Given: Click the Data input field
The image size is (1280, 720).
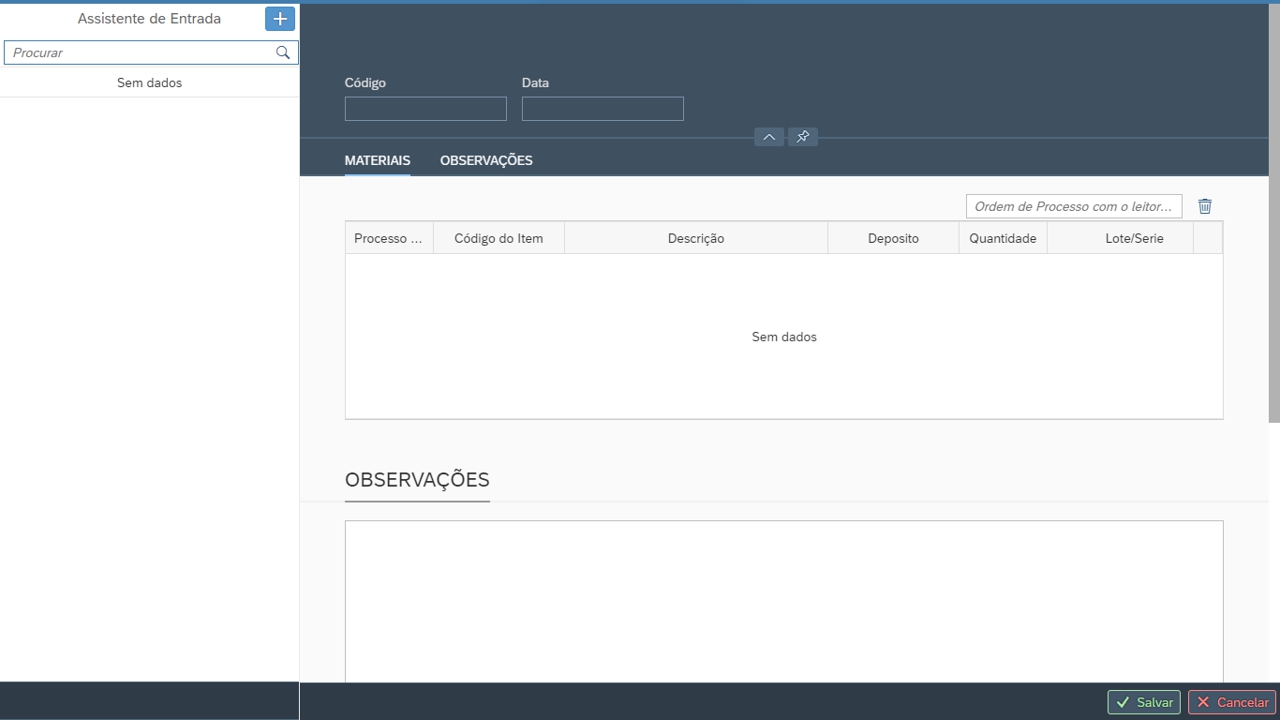Looking at the screenshot, I should [603, 109].
